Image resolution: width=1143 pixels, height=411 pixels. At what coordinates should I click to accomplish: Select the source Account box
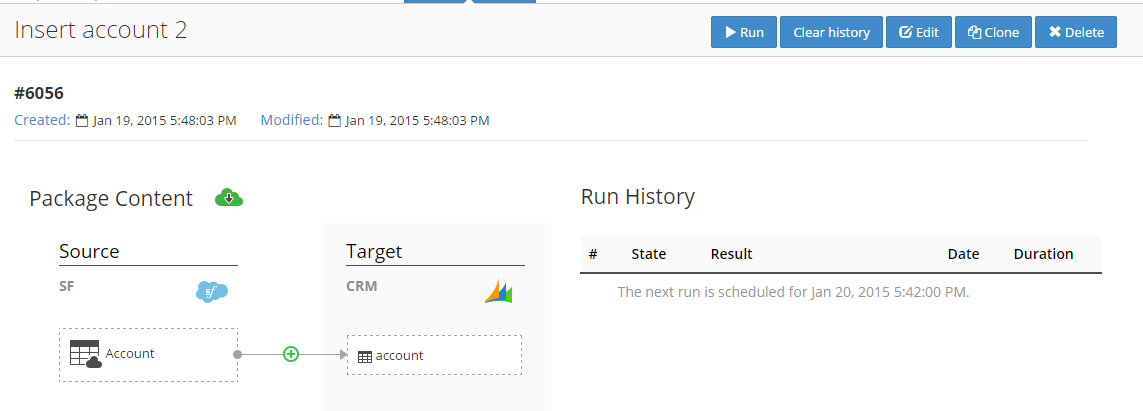tap(148, 354)
